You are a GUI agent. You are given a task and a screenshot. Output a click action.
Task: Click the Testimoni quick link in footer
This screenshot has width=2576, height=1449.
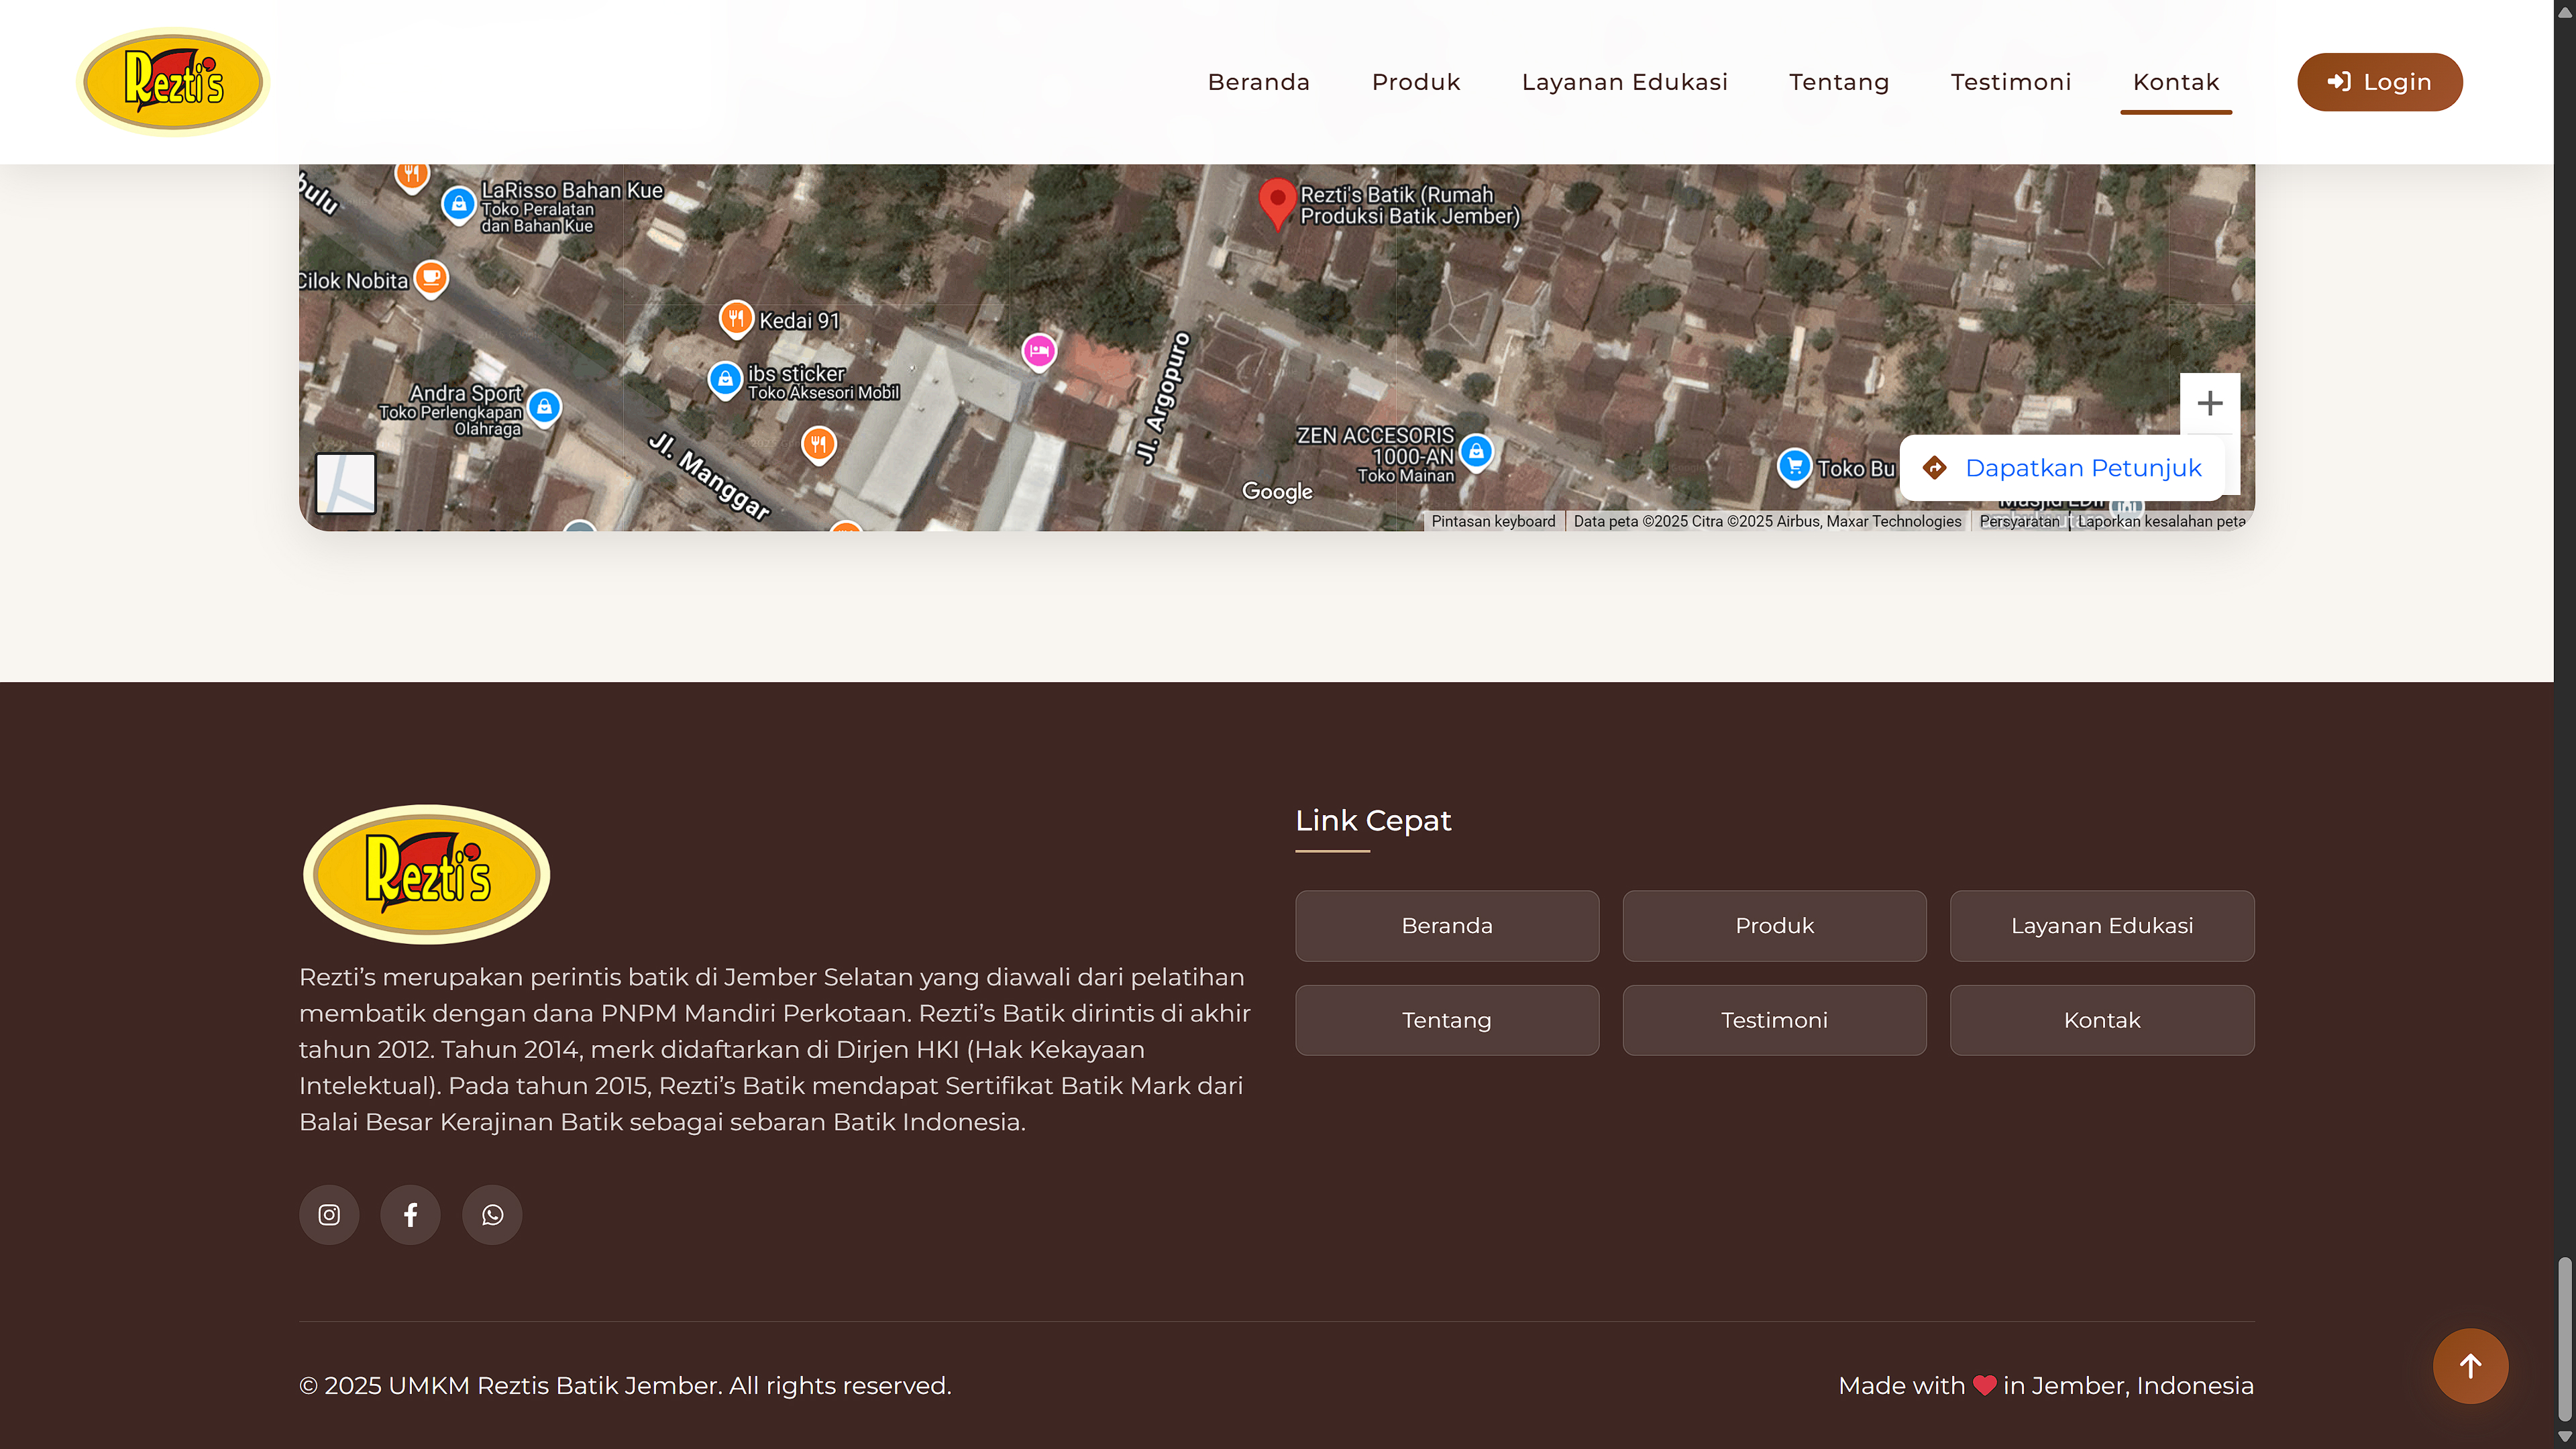coord(1774,1020)
